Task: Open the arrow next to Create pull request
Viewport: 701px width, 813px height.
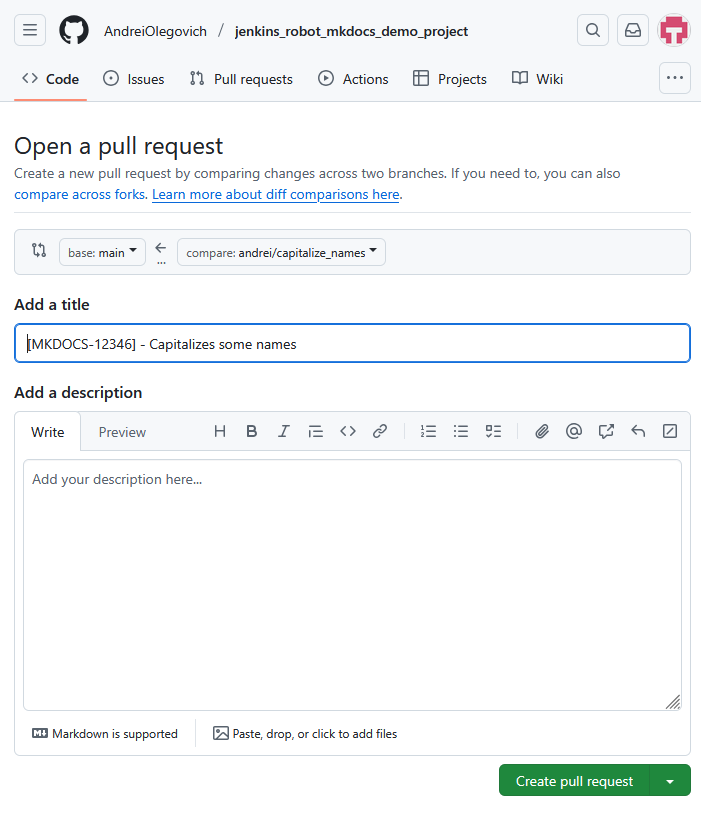Action: (670, 780)
